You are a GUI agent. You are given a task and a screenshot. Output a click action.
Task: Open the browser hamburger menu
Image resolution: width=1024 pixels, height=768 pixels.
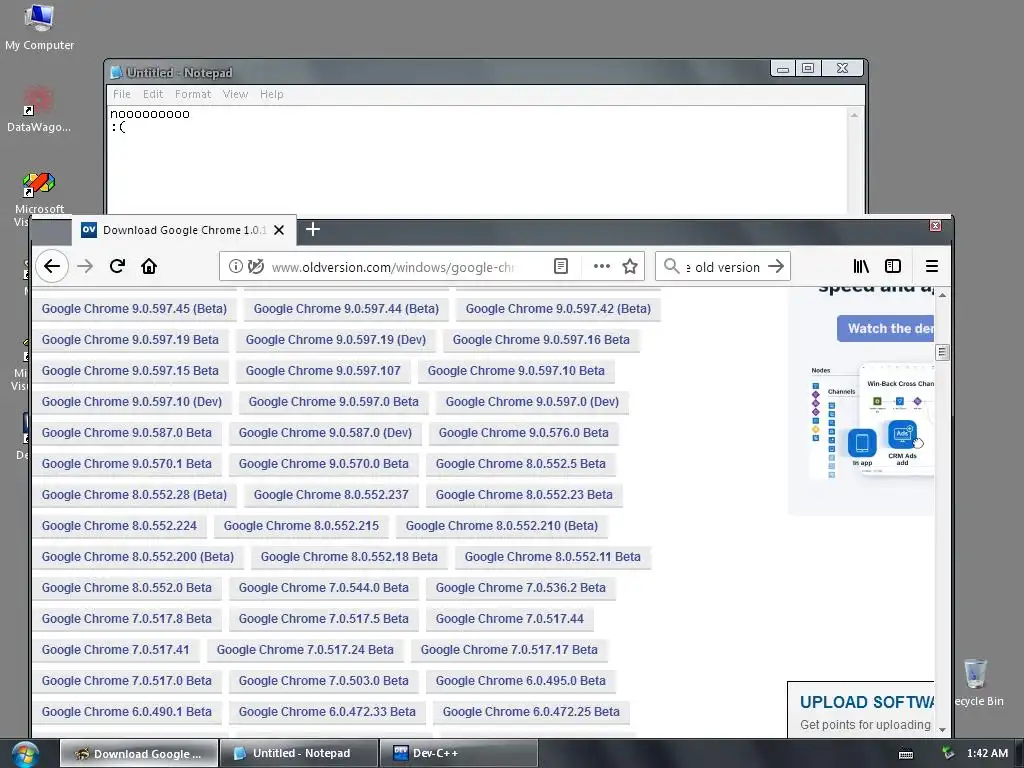[932, 266]
